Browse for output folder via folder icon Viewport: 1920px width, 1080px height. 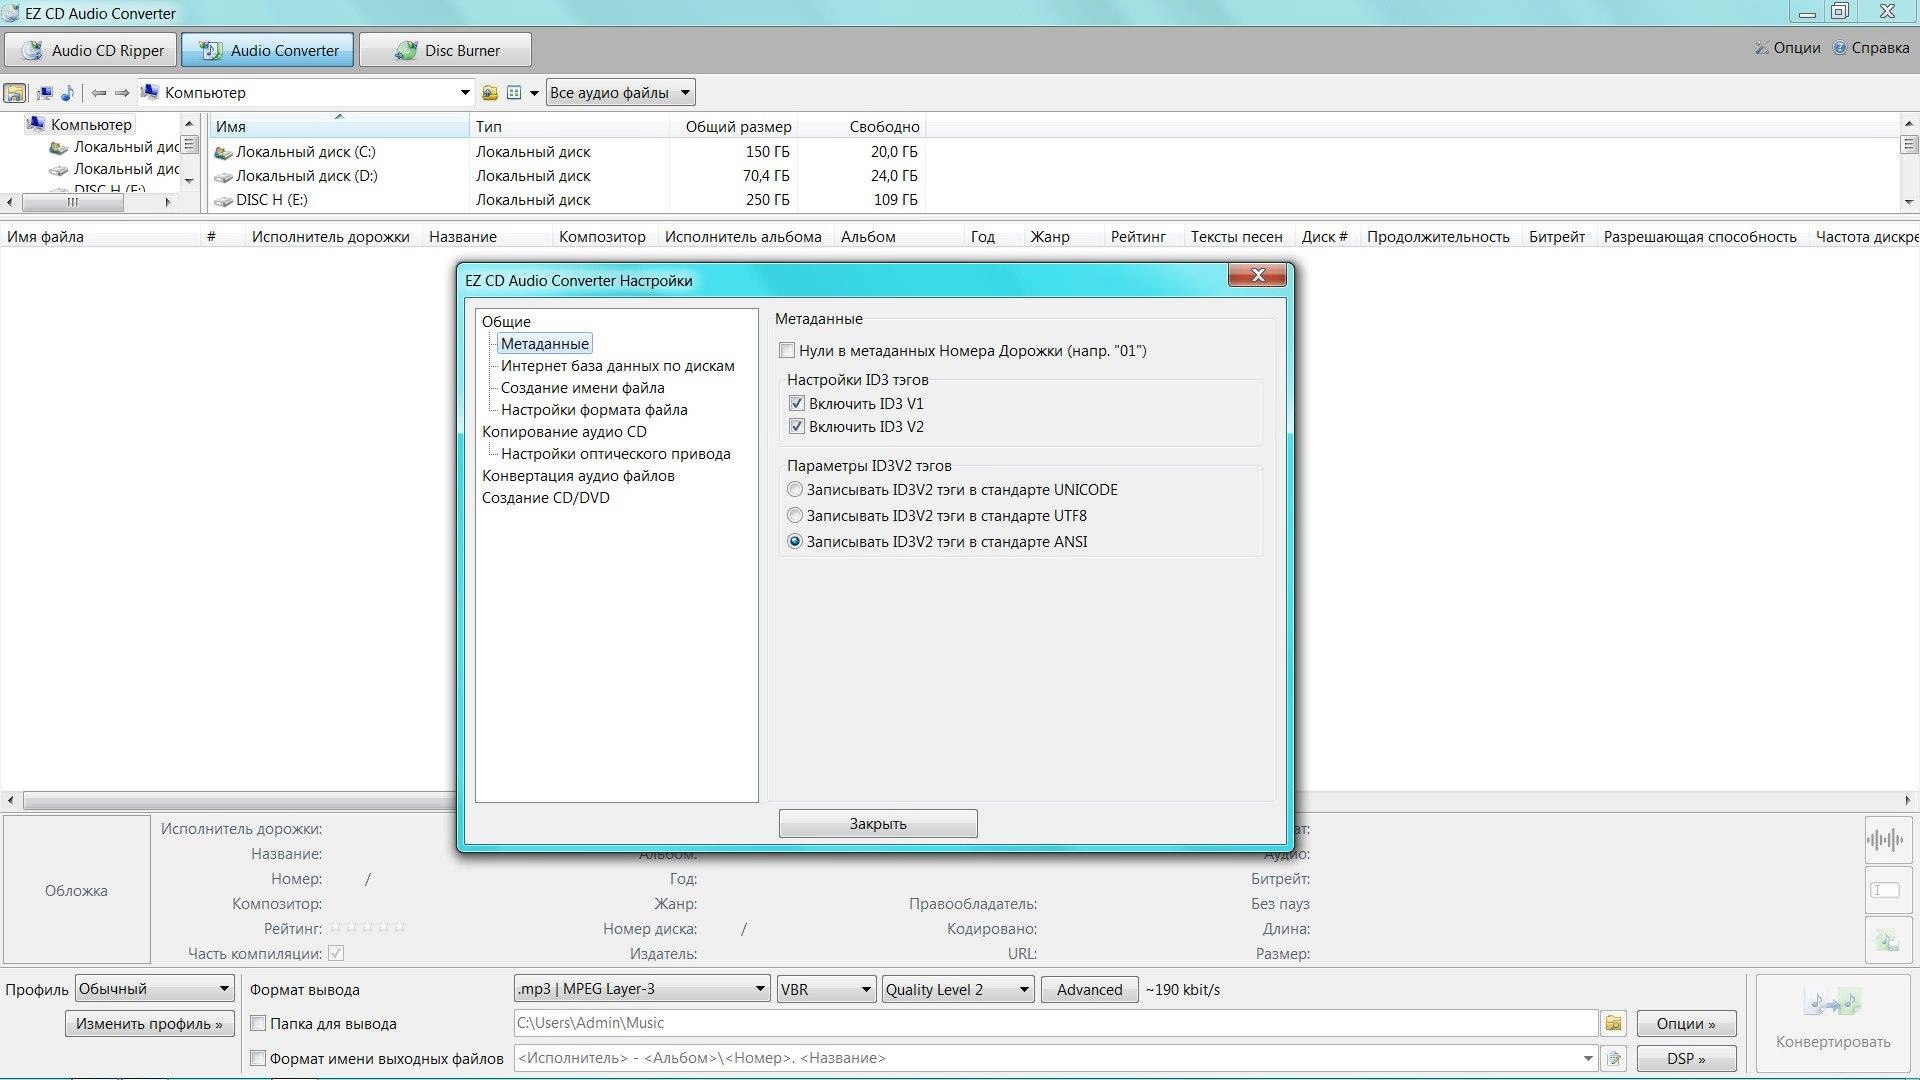pos(1613,1023)
